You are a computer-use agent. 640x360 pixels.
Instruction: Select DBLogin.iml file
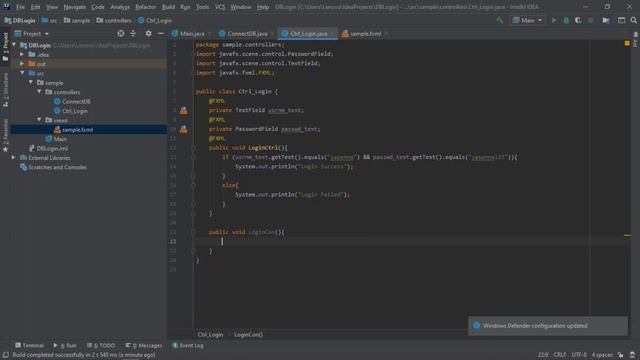[52, 148]
